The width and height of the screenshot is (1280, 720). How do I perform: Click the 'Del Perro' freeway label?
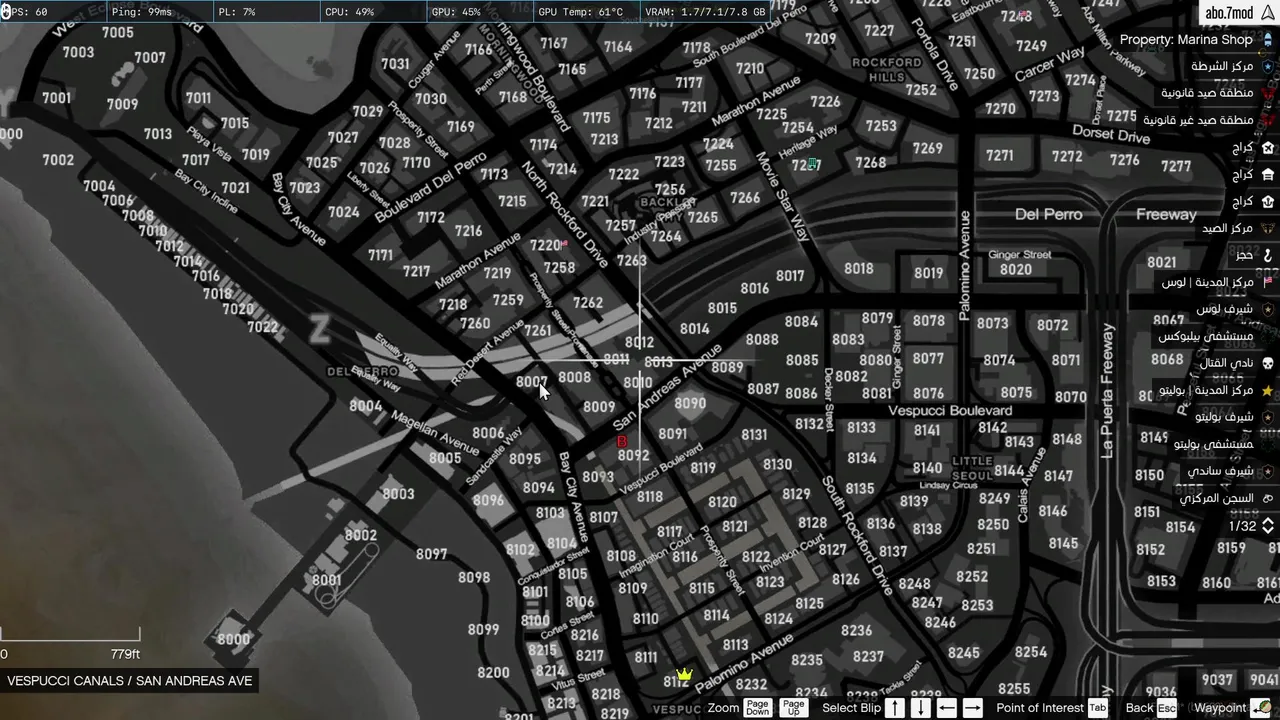point(1048,214)
